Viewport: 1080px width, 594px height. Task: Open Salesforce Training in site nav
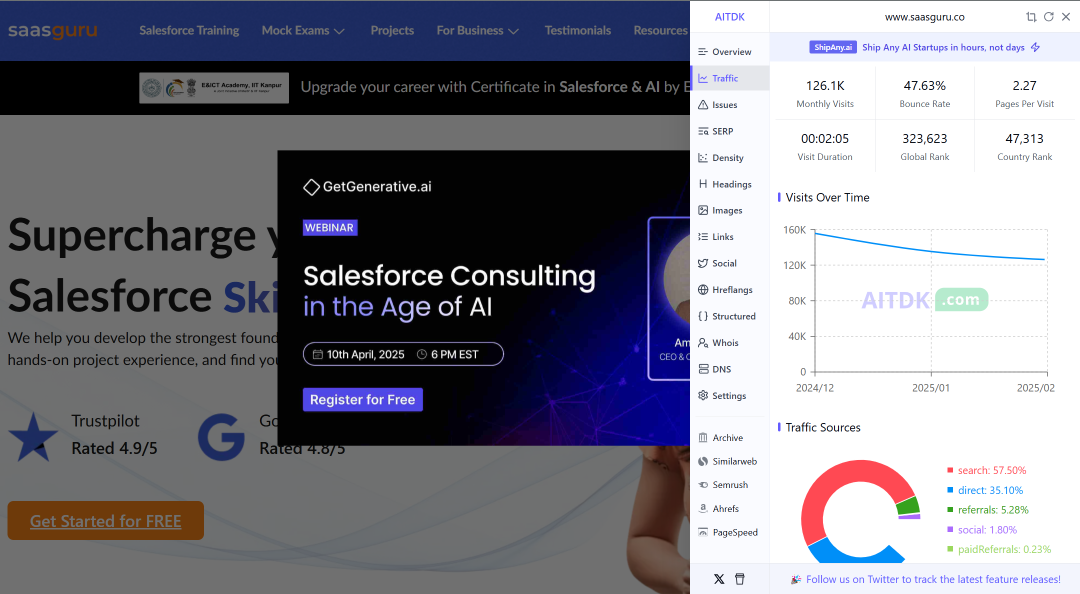(189, 30)
